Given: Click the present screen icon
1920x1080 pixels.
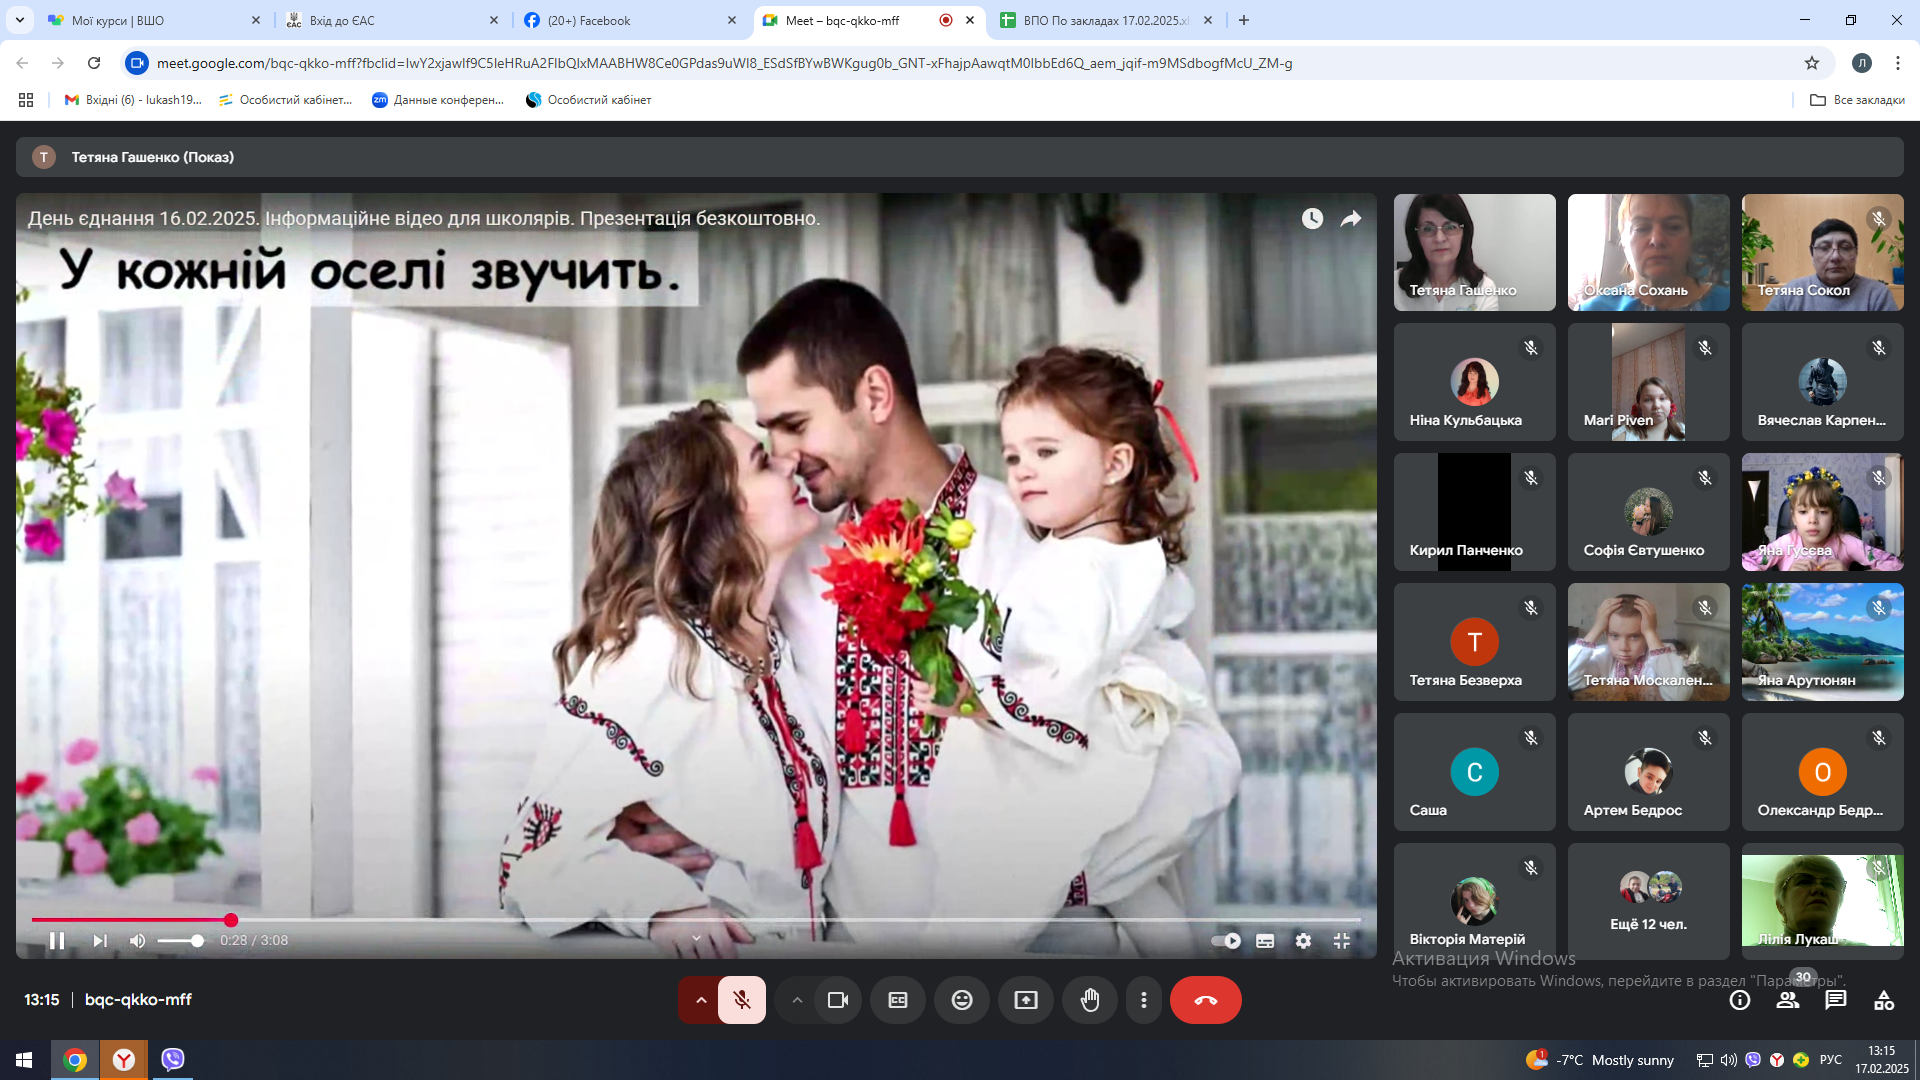Looking at the screenshot, I should (1026, 1000).
